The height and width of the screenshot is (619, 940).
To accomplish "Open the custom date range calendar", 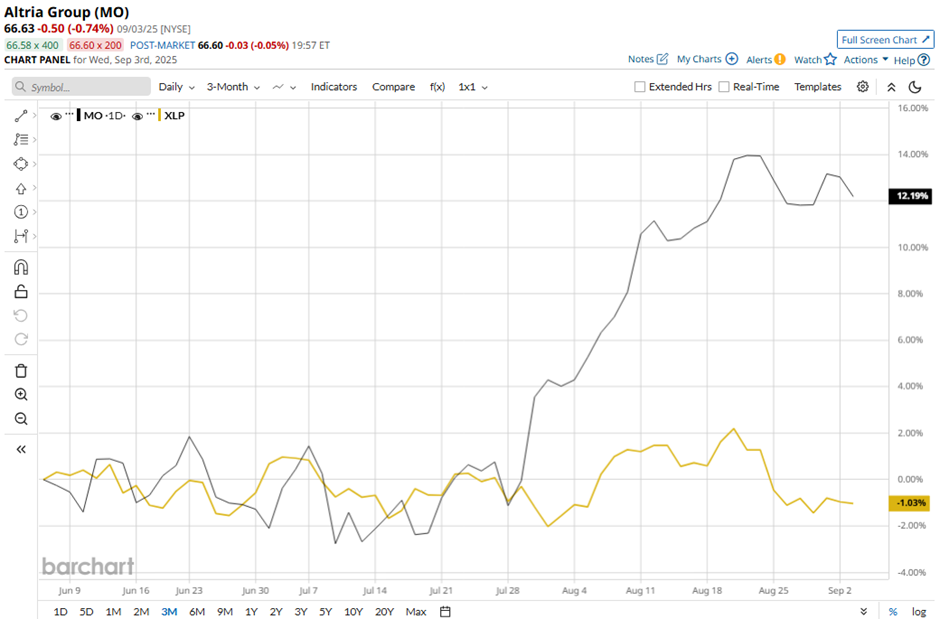I will (x=445, y=611).
